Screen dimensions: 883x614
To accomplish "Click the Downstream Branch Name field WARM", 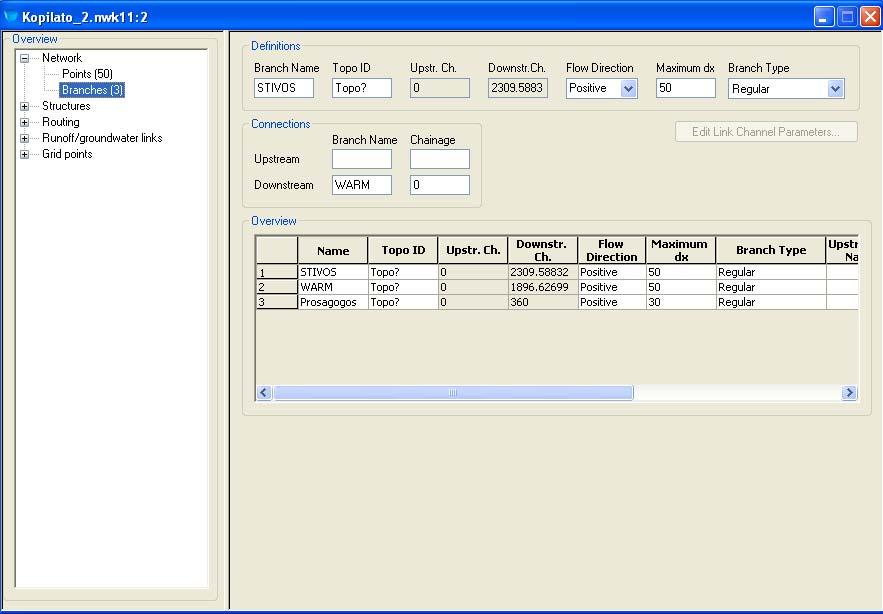I will click(x=362, y=185).
